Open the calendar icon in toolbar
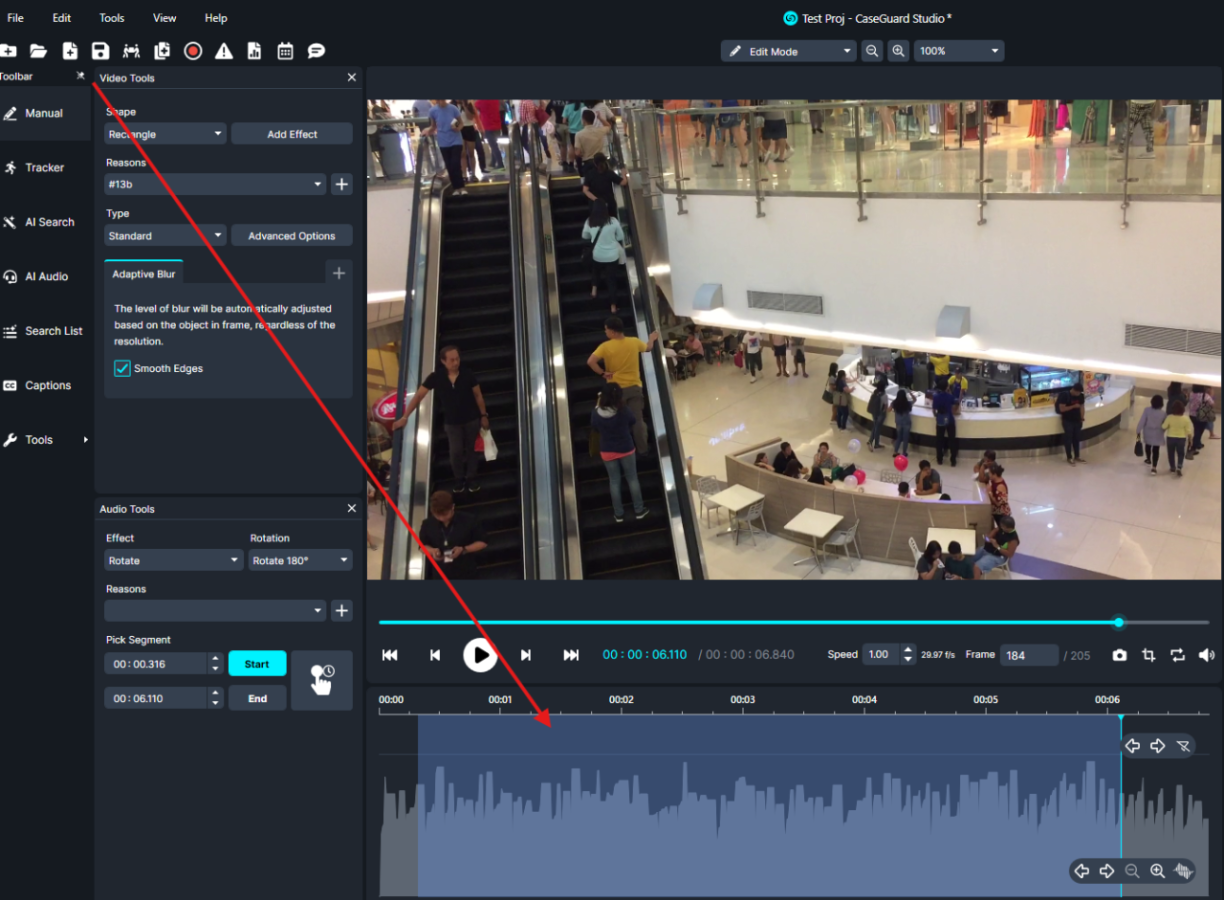The image size is (1224, 900). [x=285, y=51]
